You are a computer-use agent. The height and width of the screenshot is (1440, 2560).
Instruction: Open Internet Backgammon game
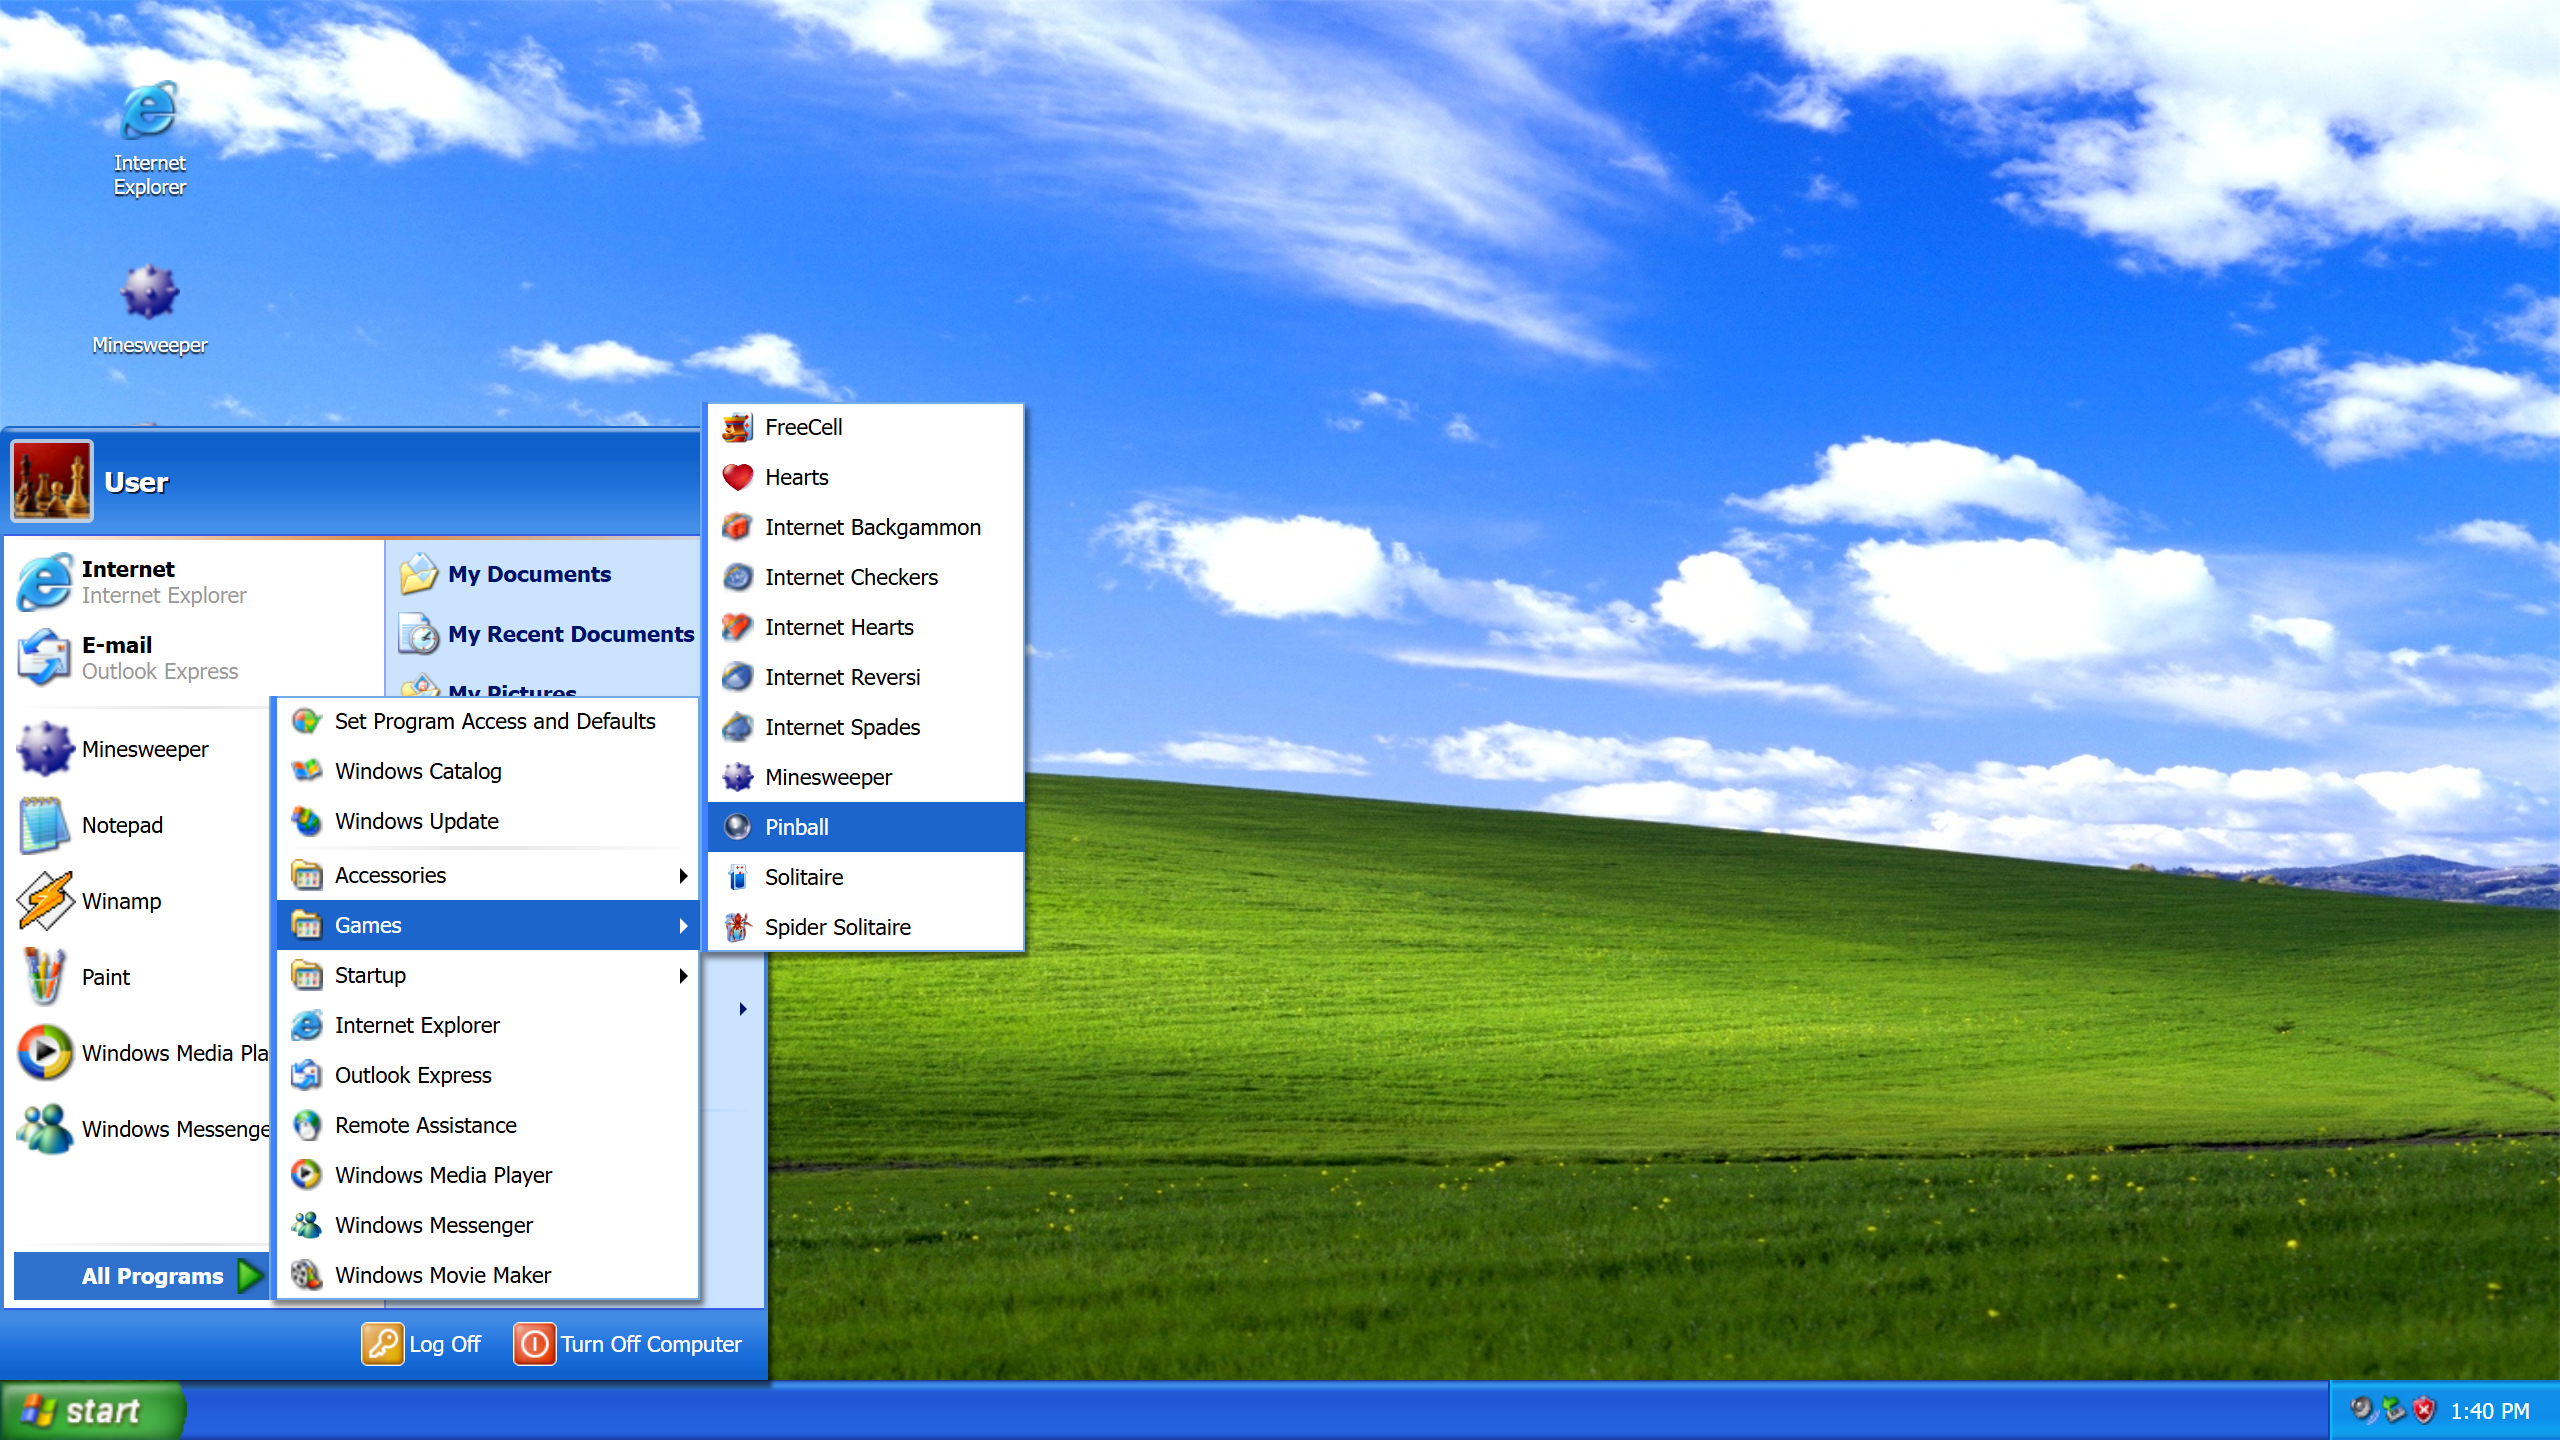pos(866,527)
